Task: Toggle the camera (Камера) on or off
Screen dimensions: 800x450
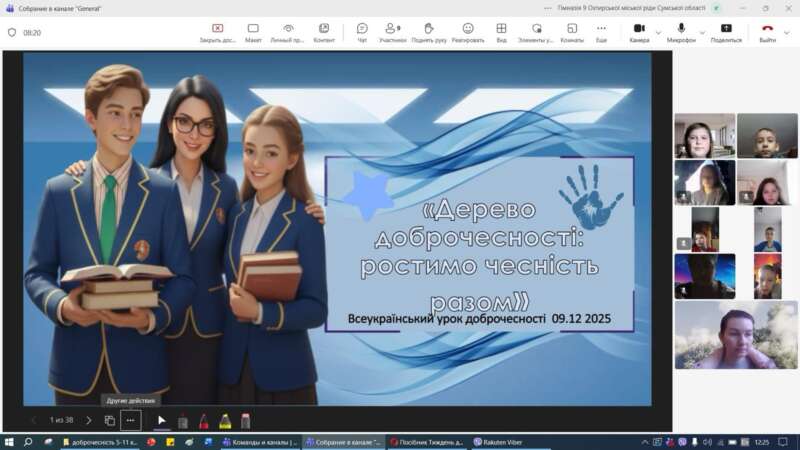Action: (x=639, y=32)
